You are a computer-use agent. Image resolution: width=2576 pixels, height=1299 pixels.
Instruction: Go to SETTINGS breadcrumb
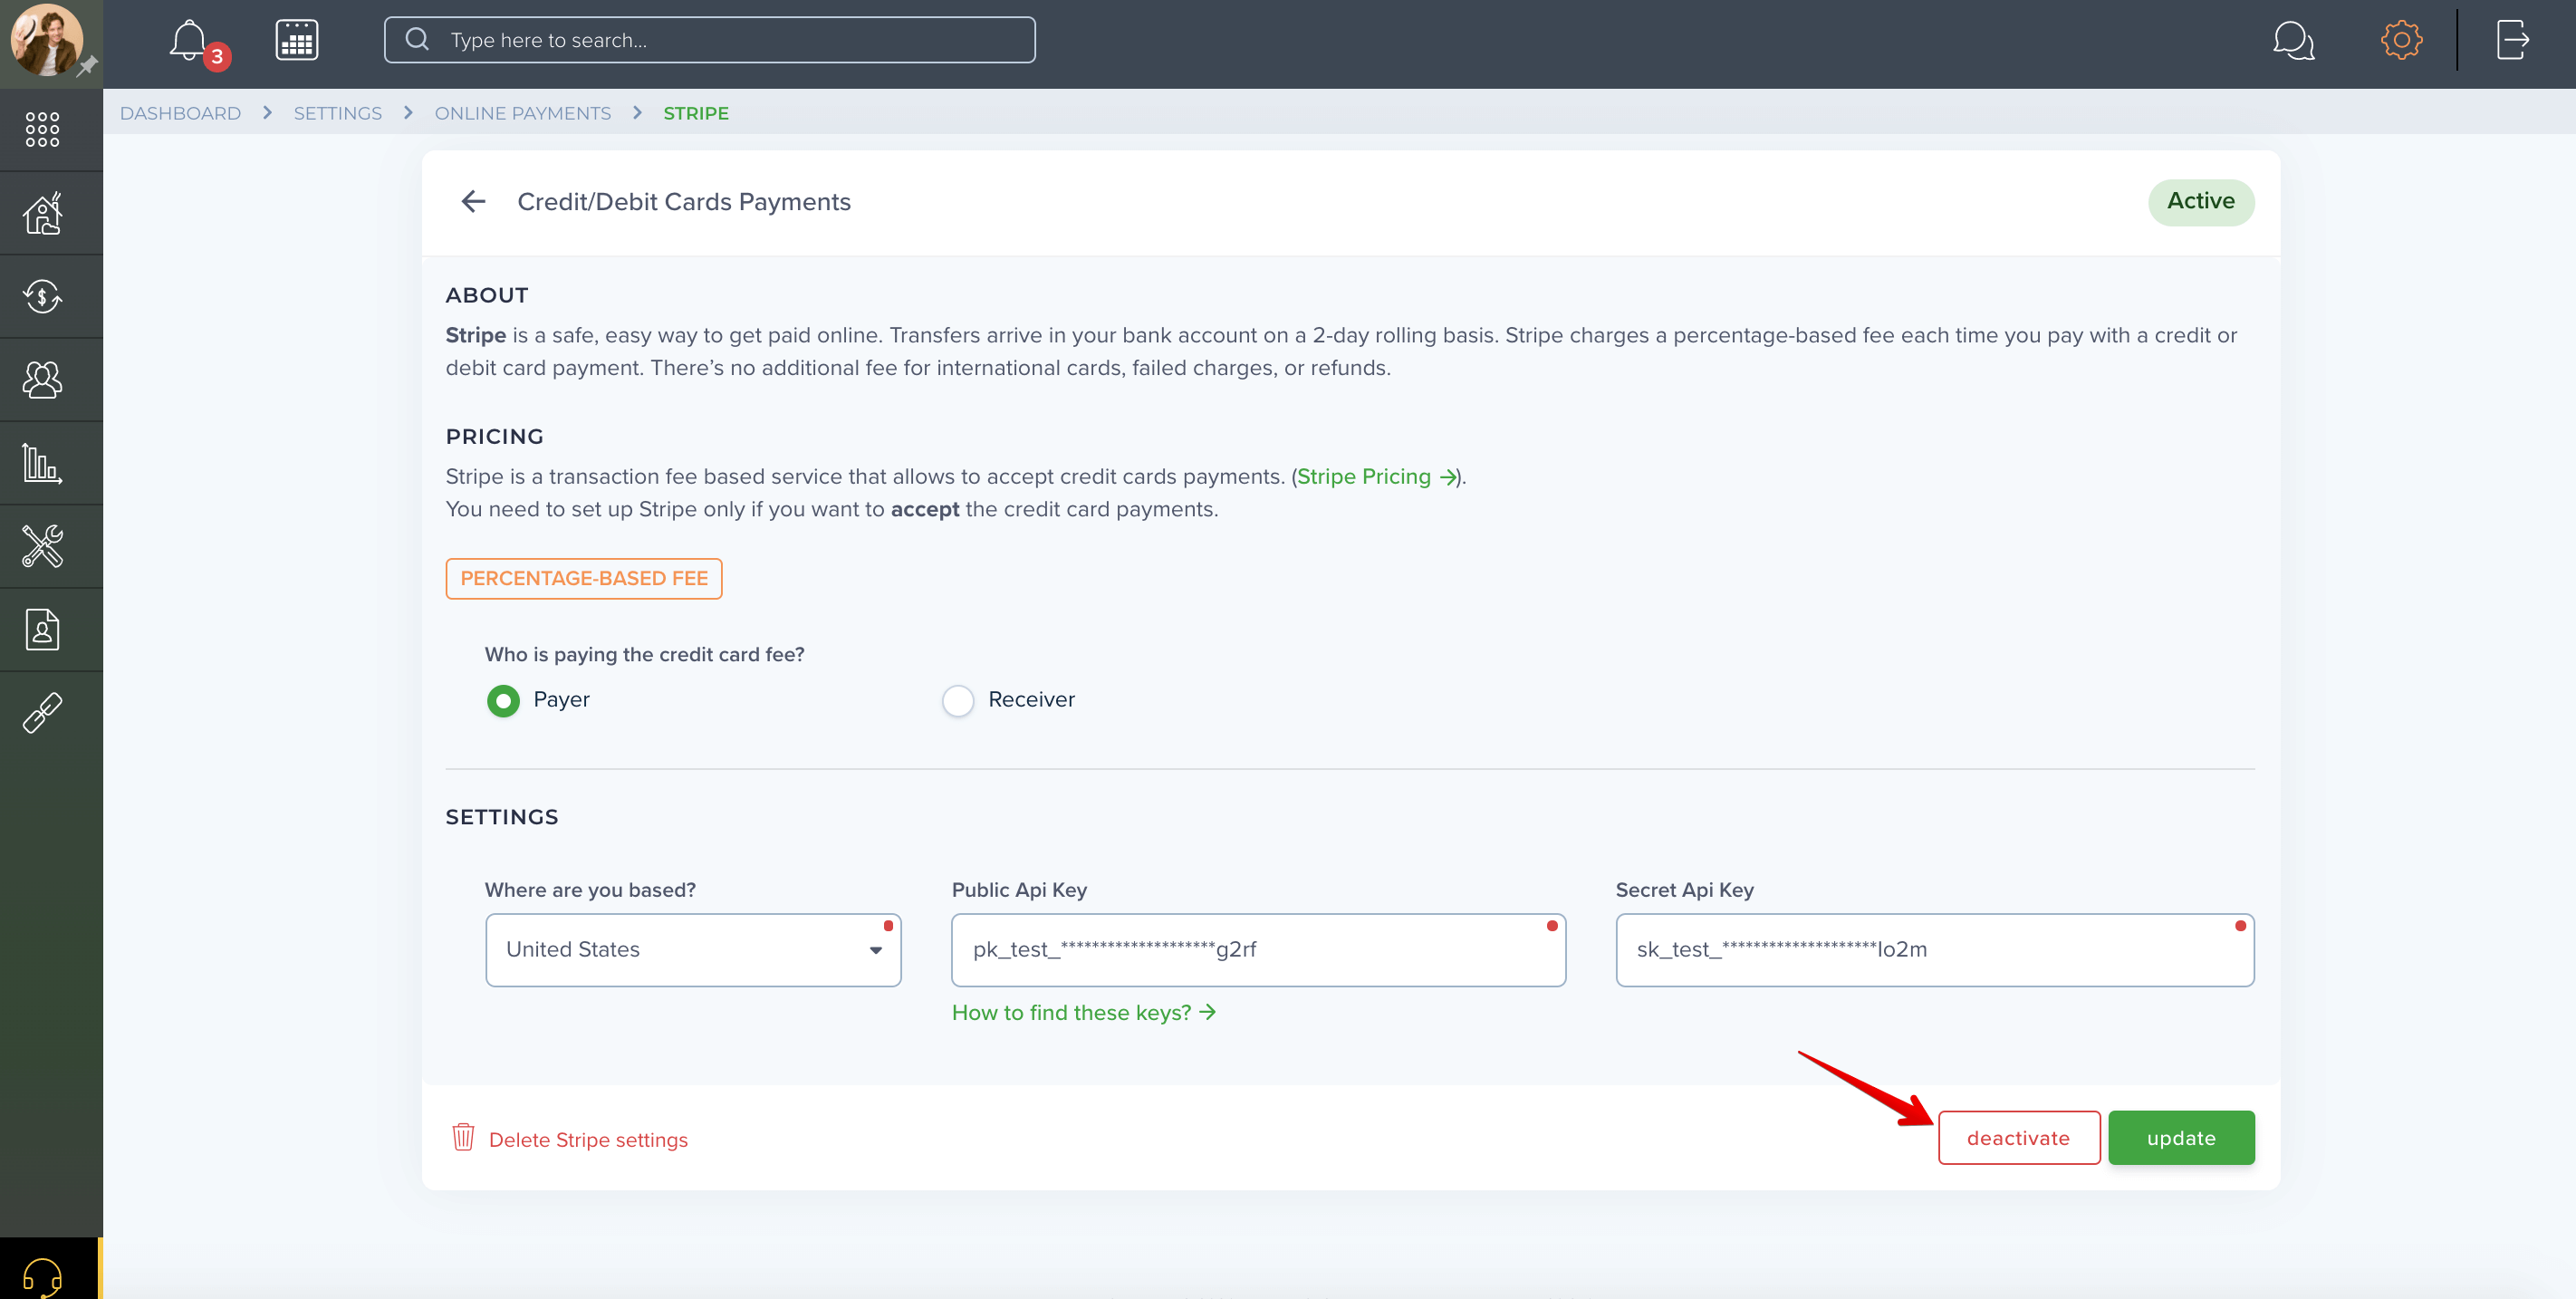pyautogui.click(x=338, y=113)
